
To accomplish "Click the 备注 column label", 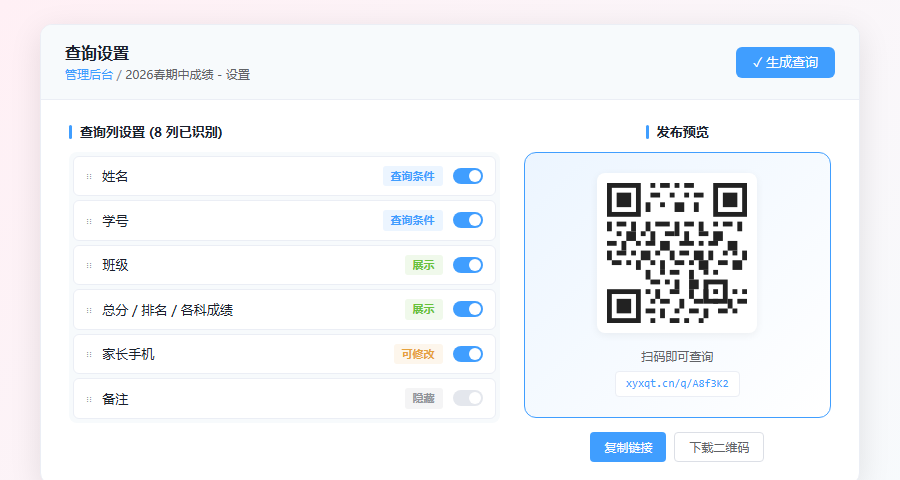I will pyautogui.click(x=115, y=399).
